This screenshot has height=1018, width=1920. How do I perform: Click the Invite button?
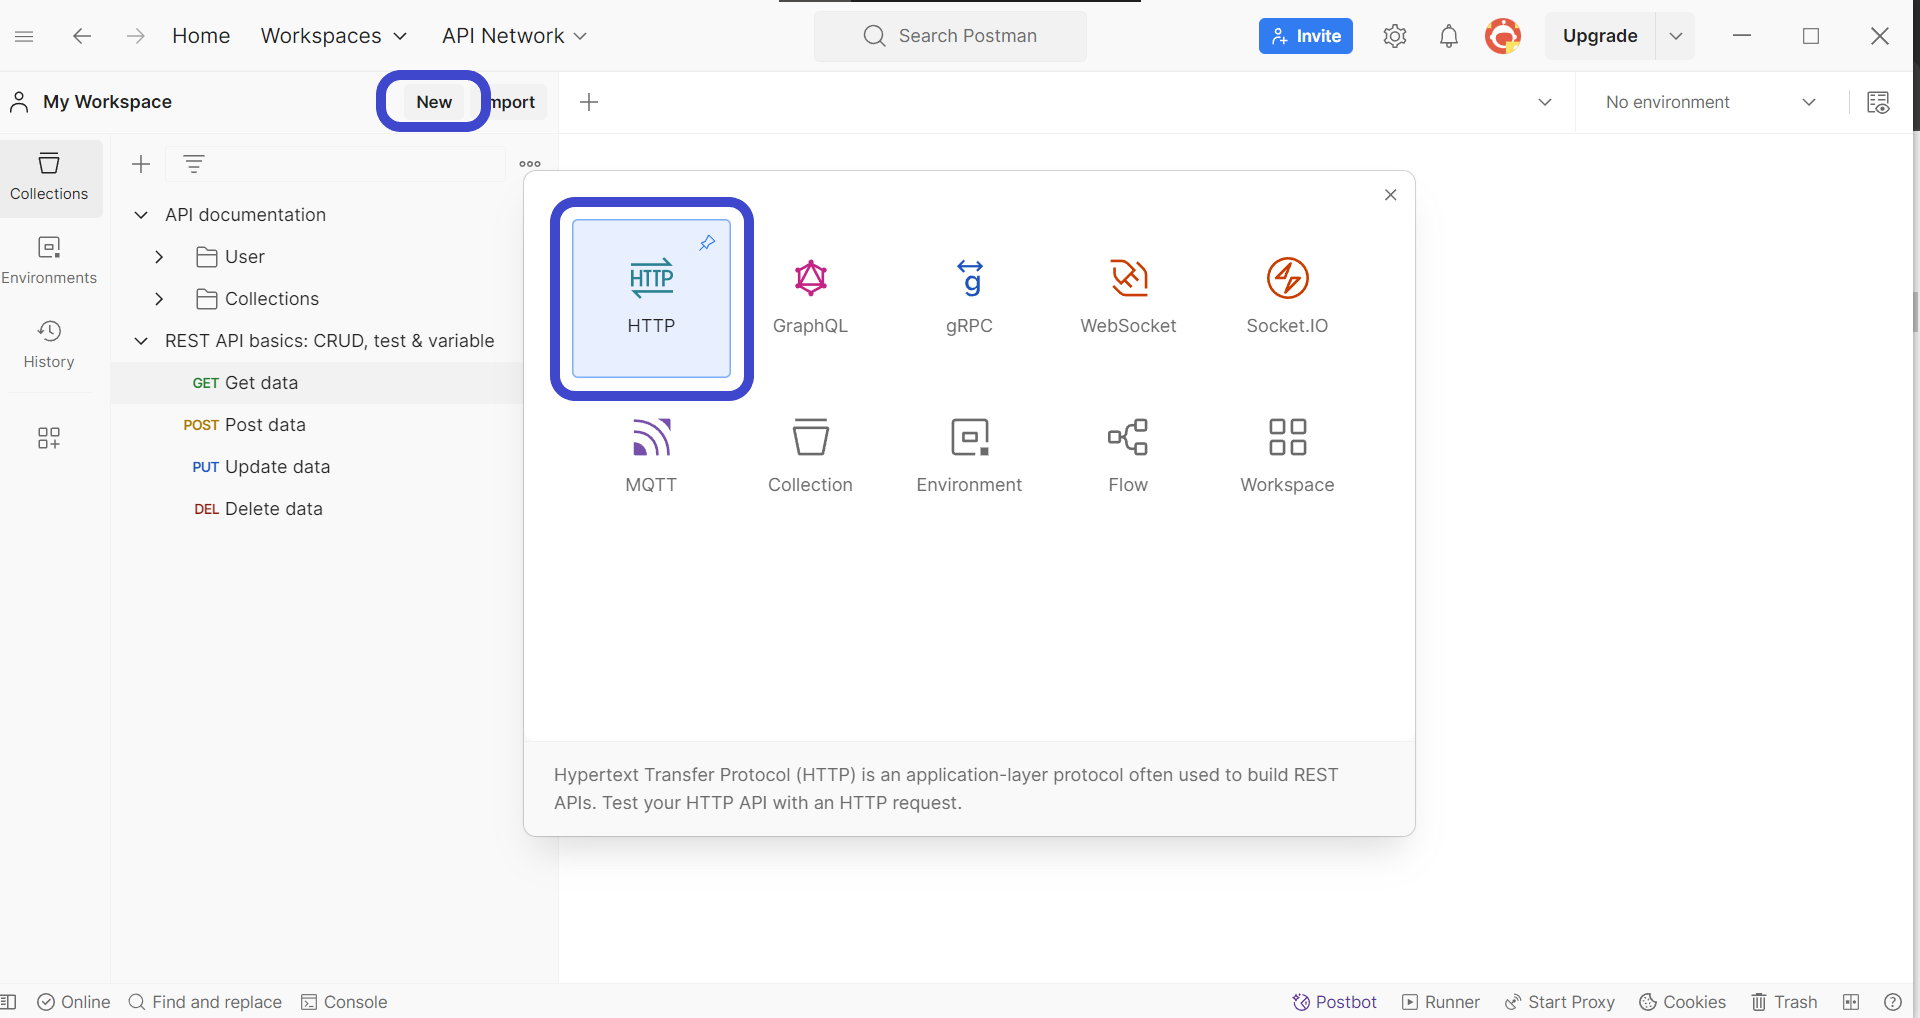pos(1306,36)
